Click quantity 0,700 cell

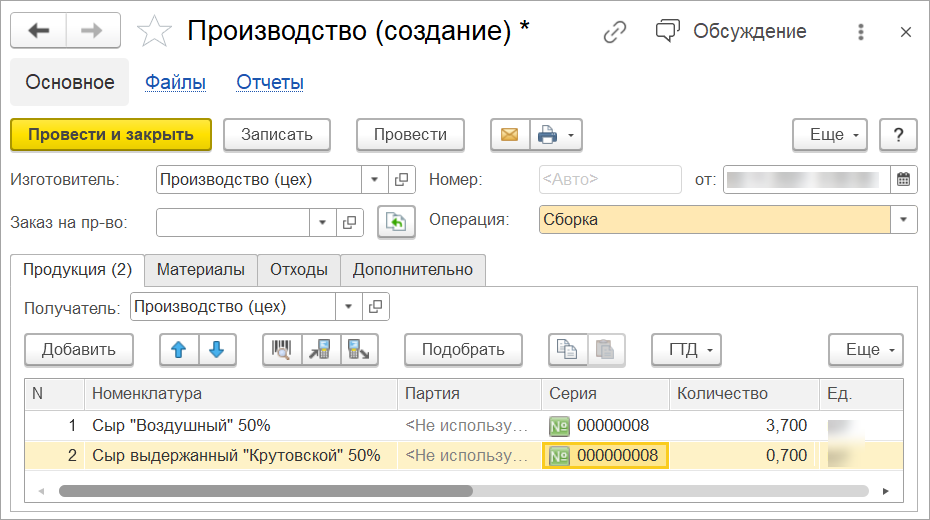744,455
